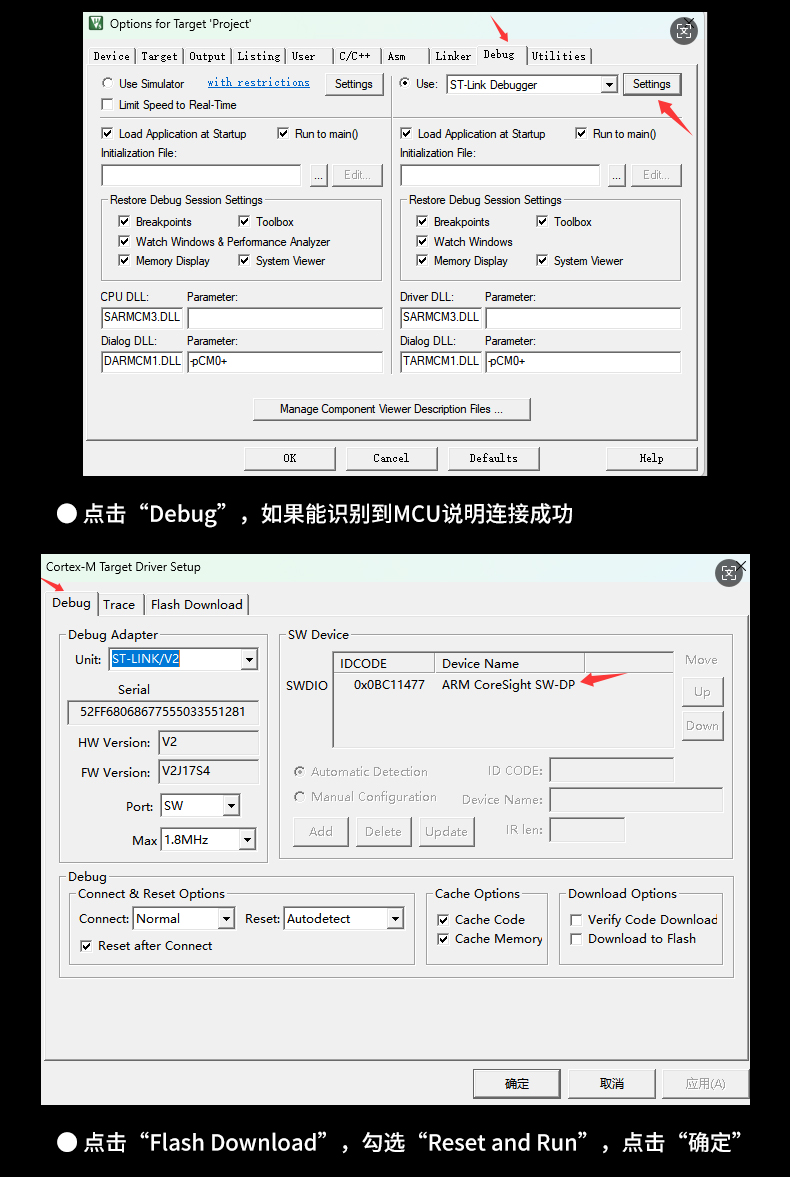The height and width of the screenshot is (1177, 790).
Task: Click Settings button next to ST-Link Debugger
Action: (651, 85)
